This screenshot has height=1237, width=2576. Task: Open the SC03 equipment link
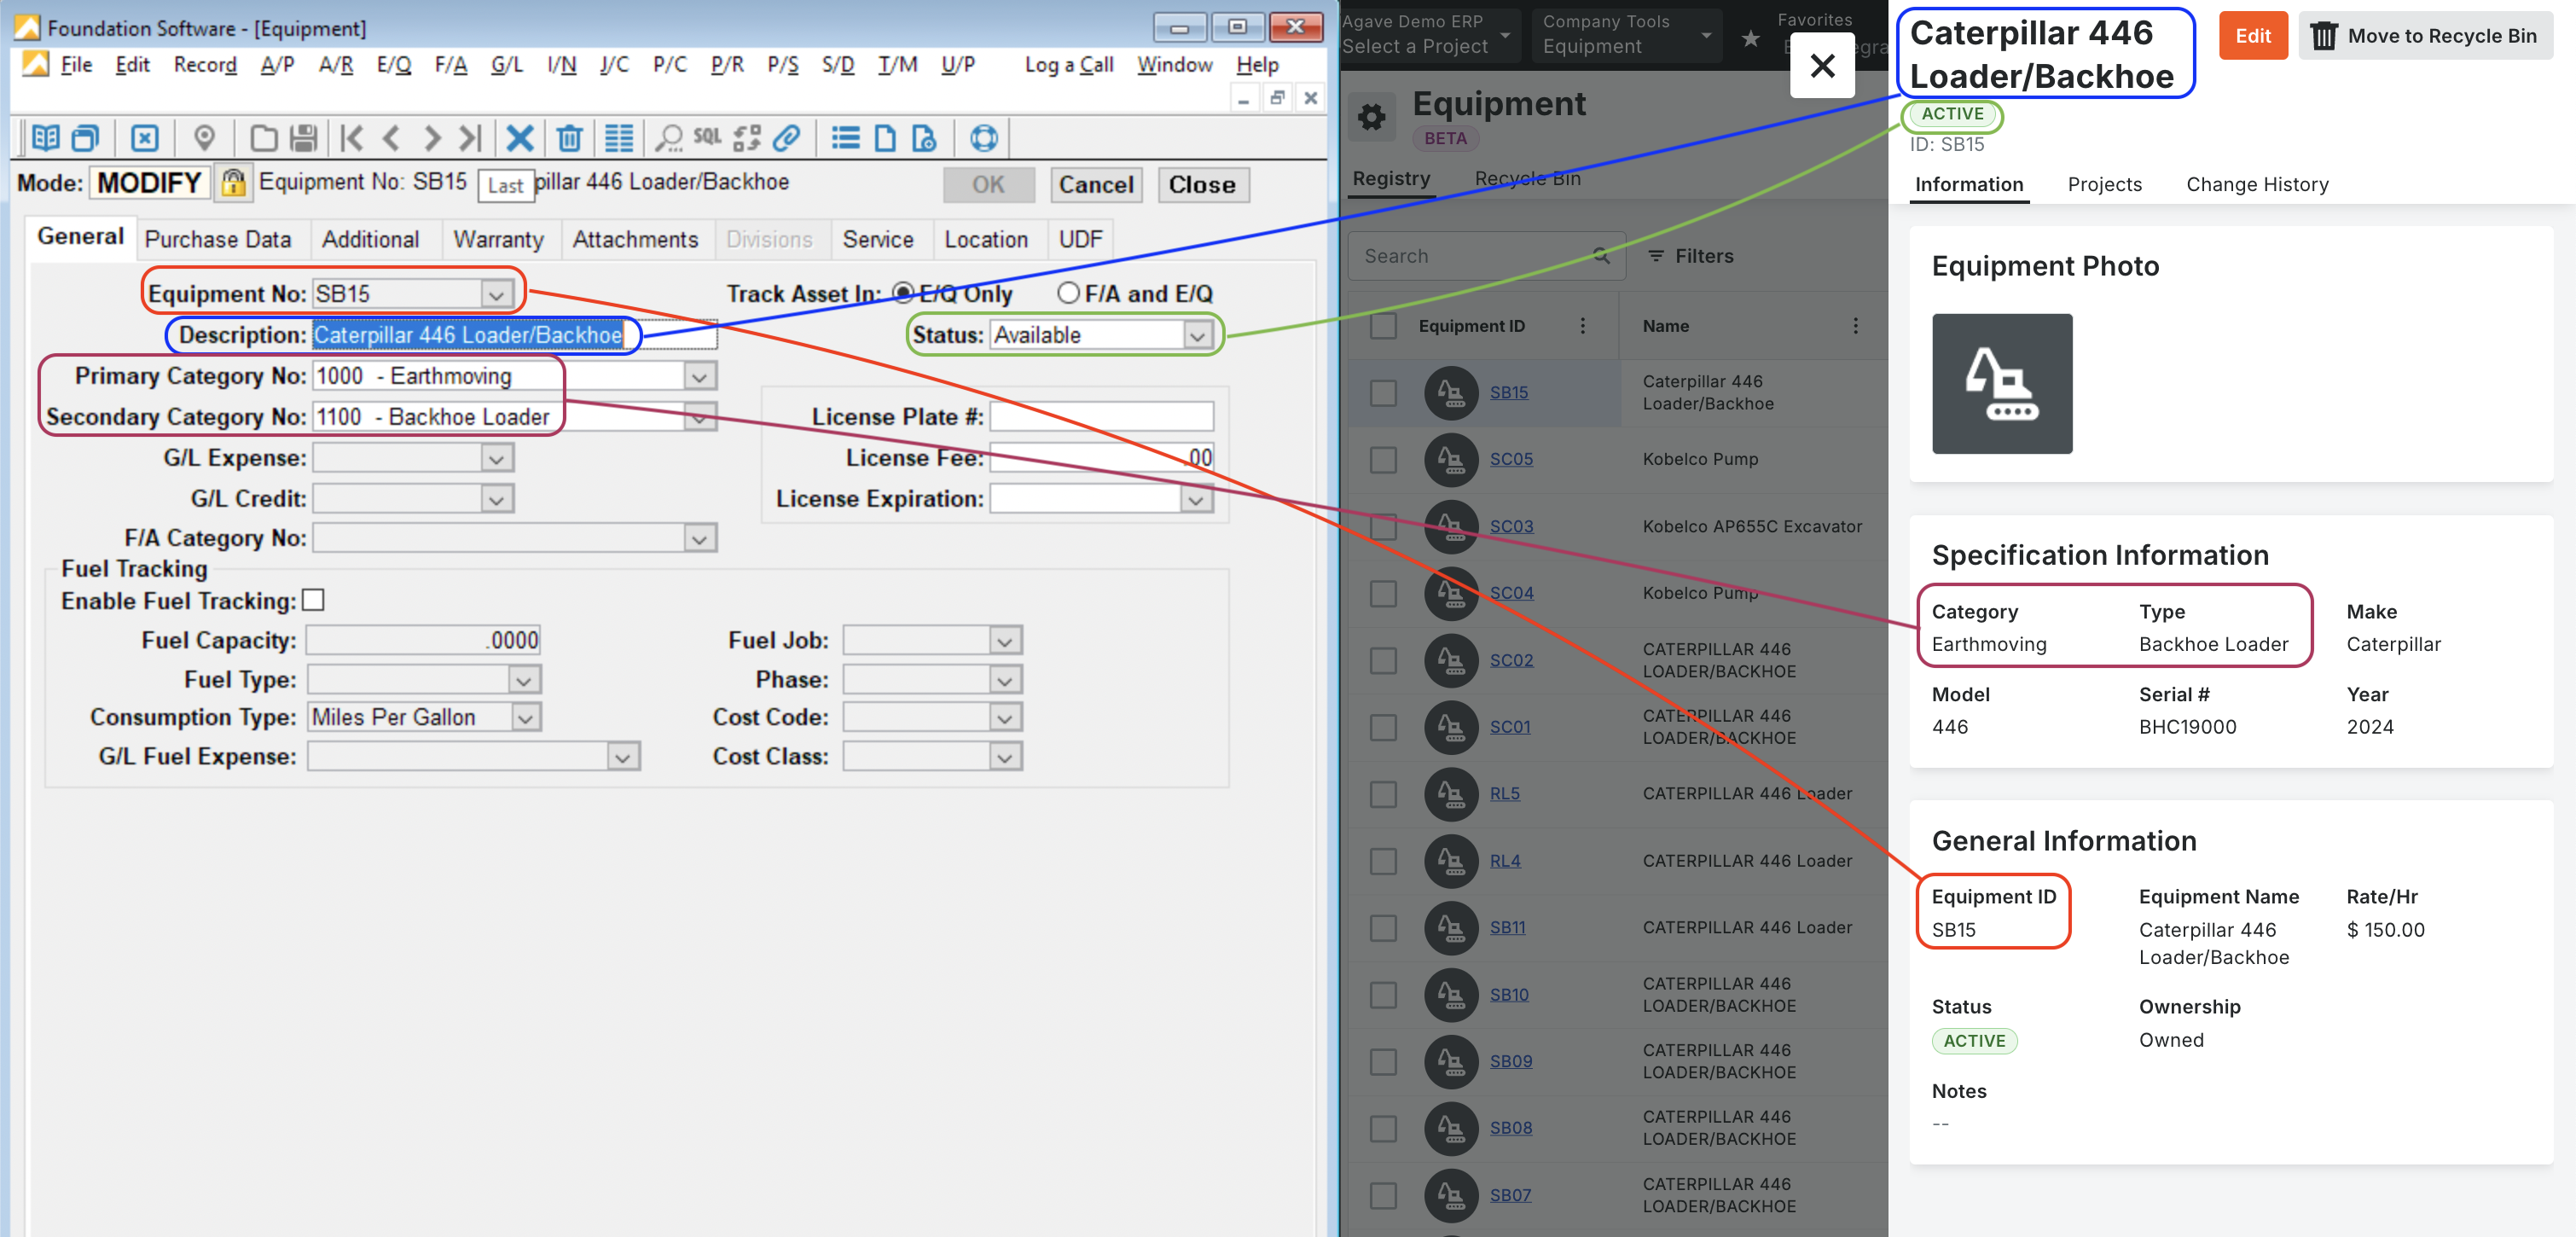(1511, 526)
